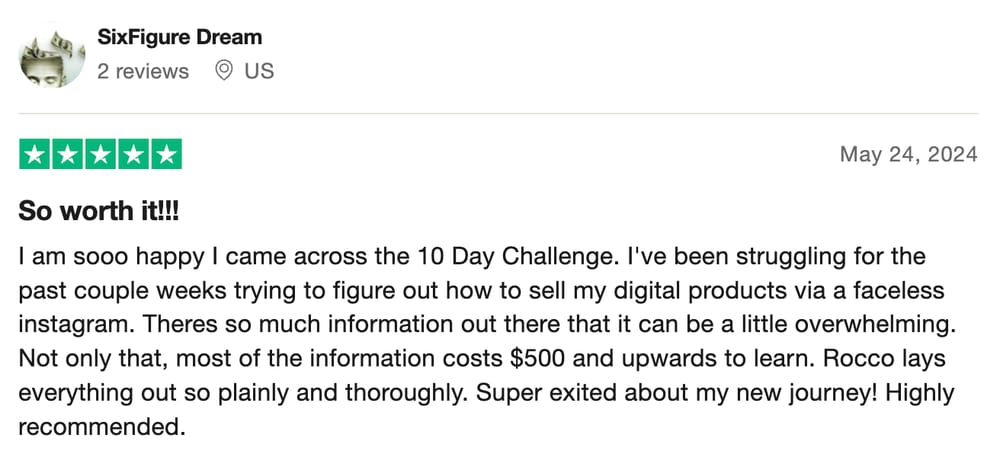
Task: Click the reviewer name SixFigure Dream
Action: point(179,37)
